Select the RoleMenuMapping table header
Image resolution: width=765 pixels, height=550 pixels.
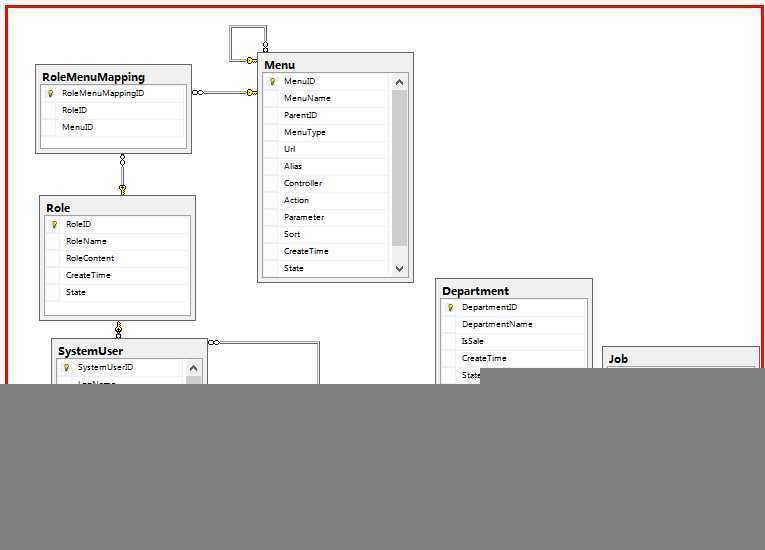[x=113, y=76]
